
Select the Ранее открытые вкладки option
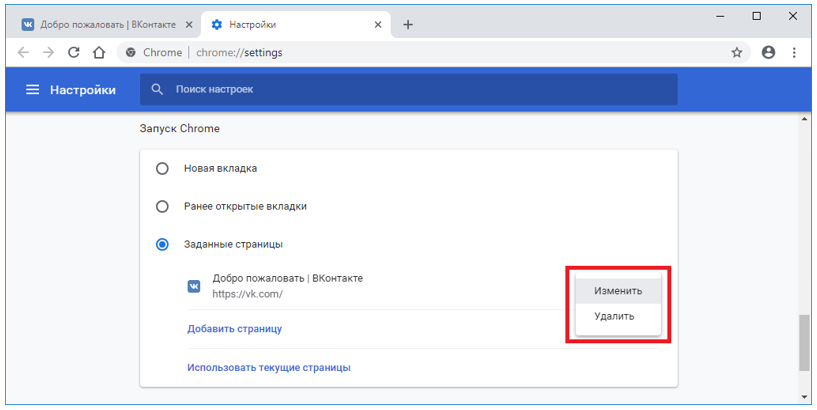coord(163,206)
